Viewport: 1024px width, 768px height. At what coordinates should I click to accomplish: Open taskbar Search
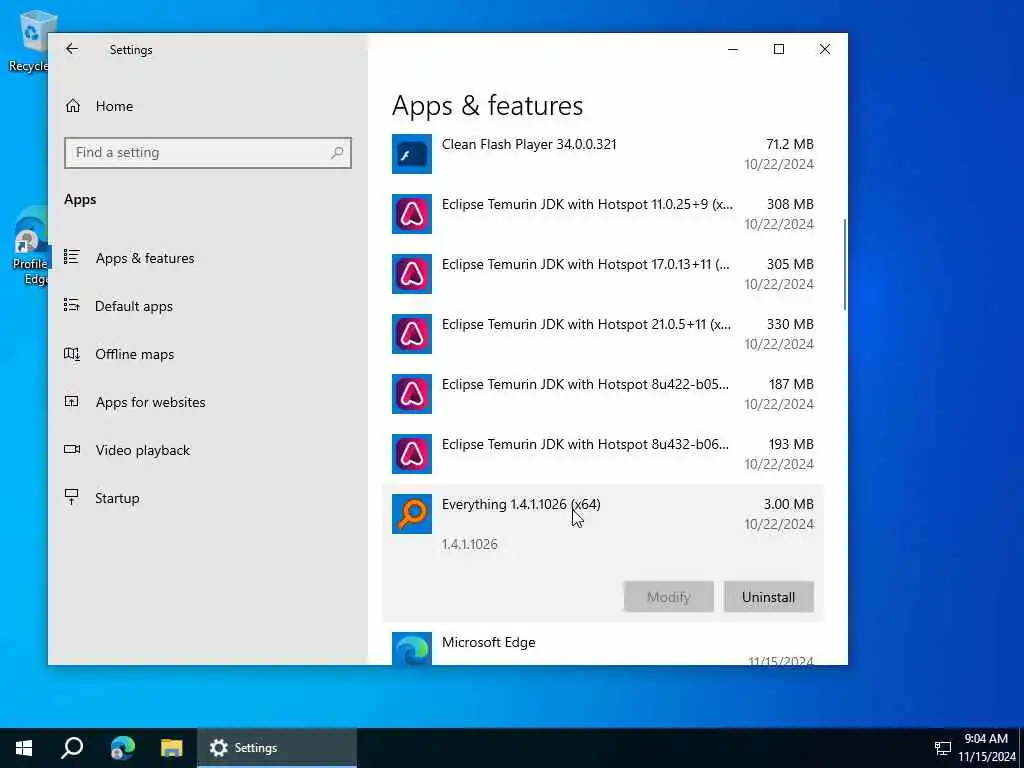[x=72, y=748]
